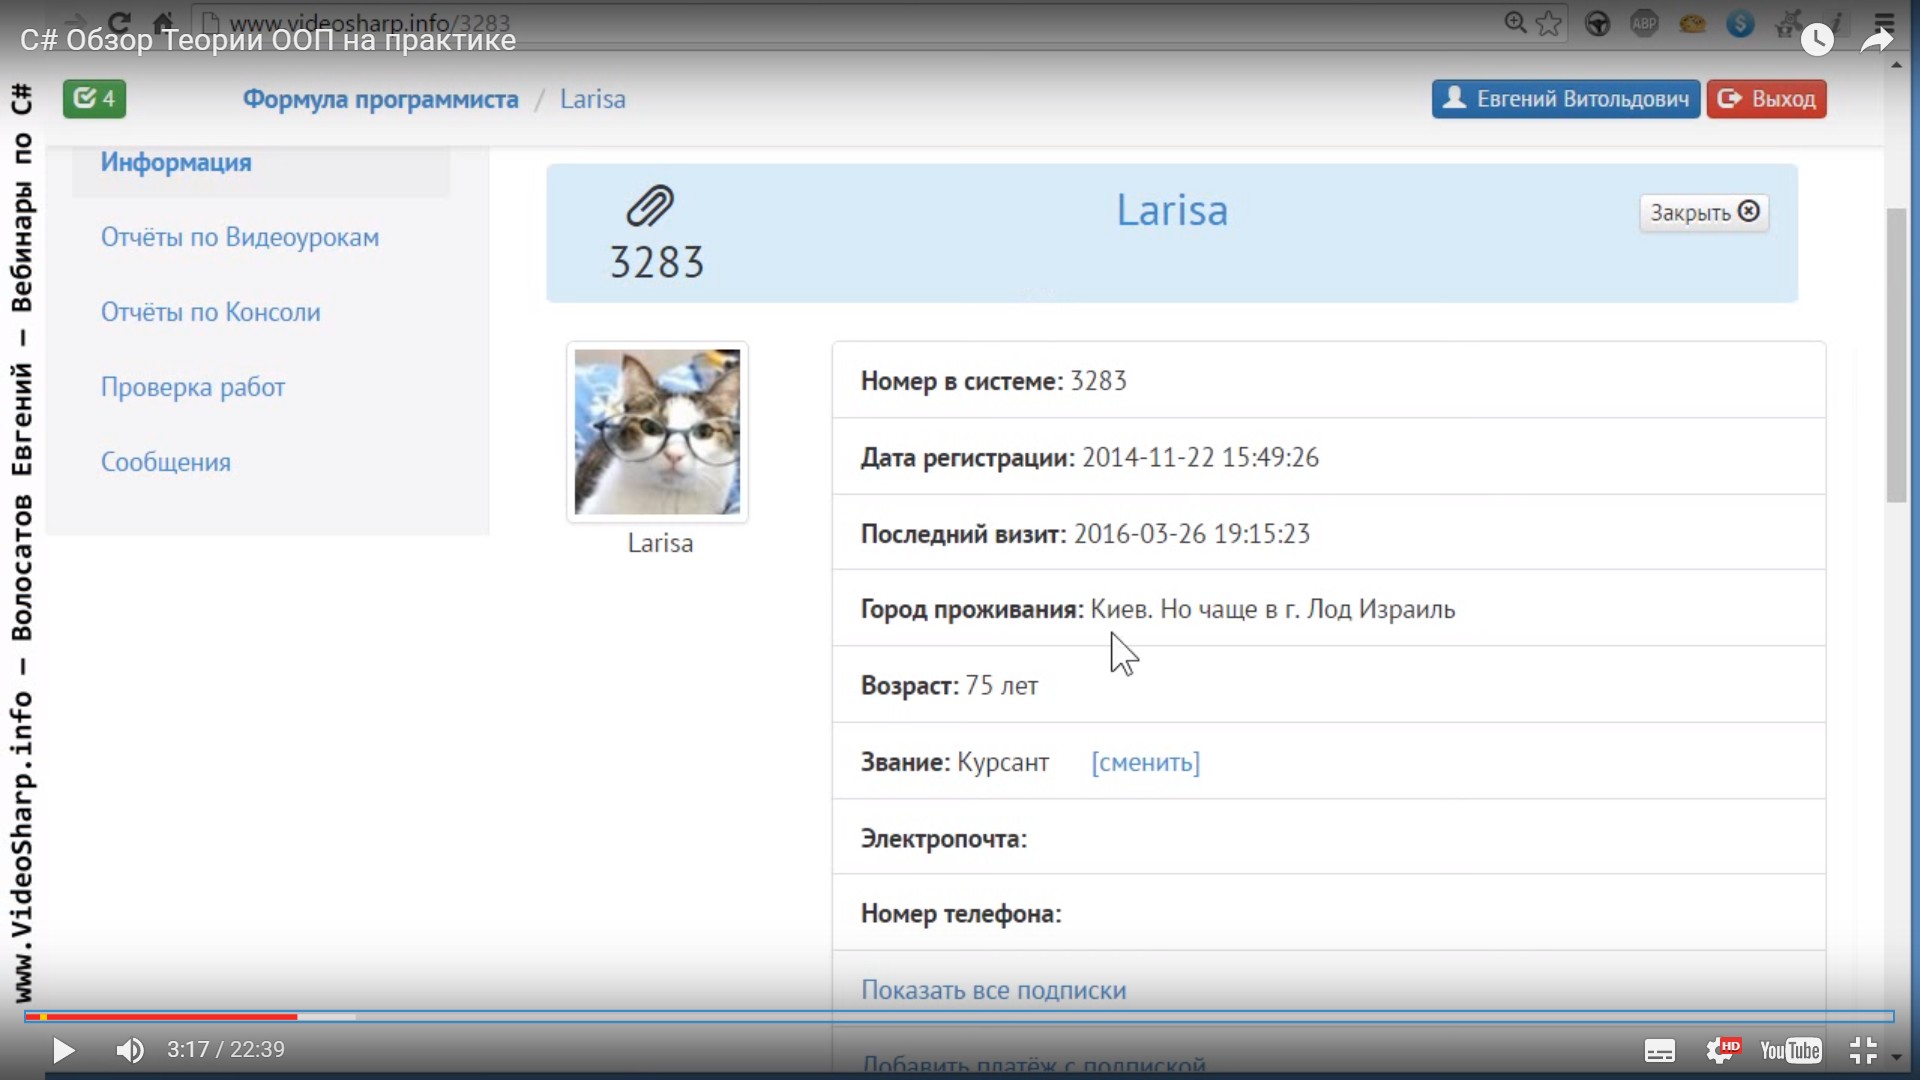Click the bookmark star icon
This screenshot has height=1080, width=1920.
coord(1548,22)
